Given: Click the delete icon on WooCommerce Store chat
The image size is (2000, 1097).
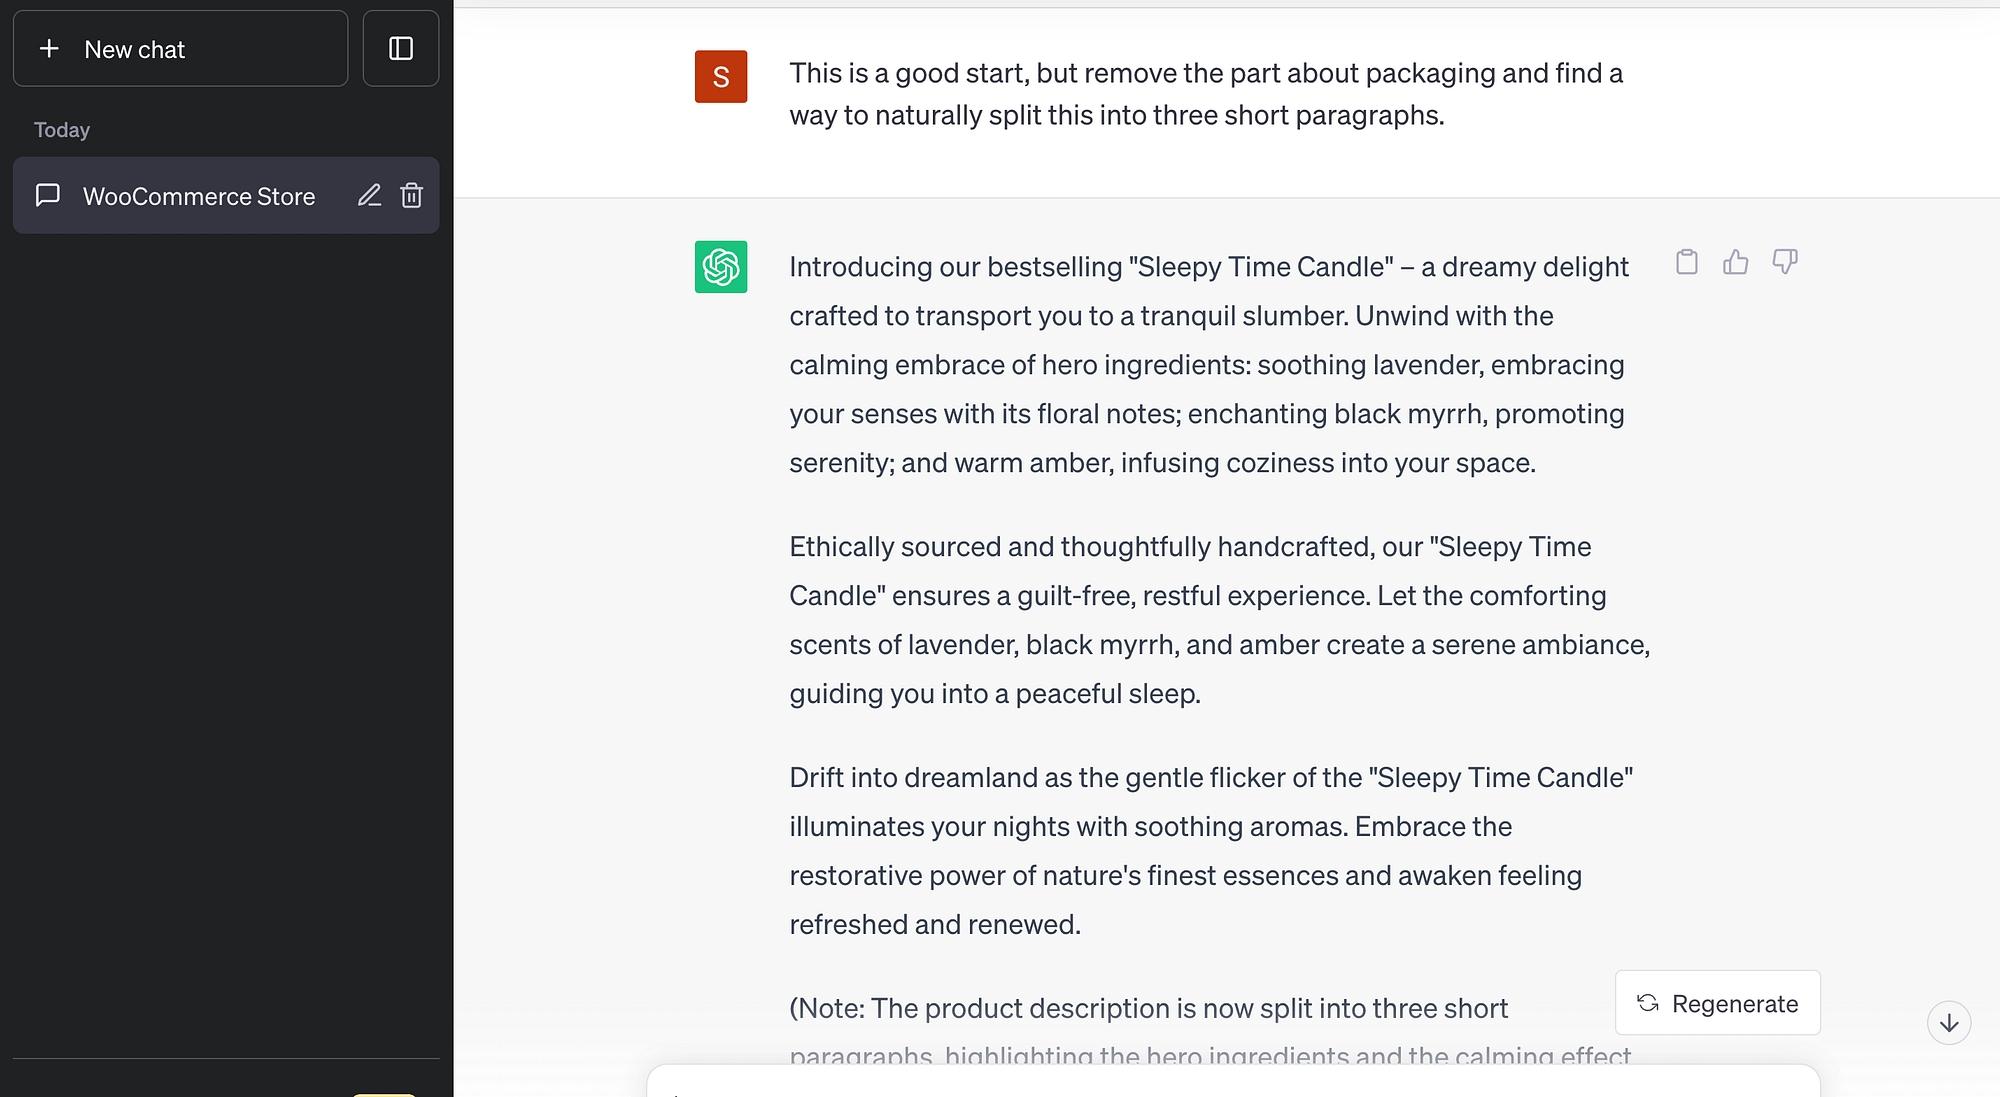Looking at the screenshot, I should (412, 195).
